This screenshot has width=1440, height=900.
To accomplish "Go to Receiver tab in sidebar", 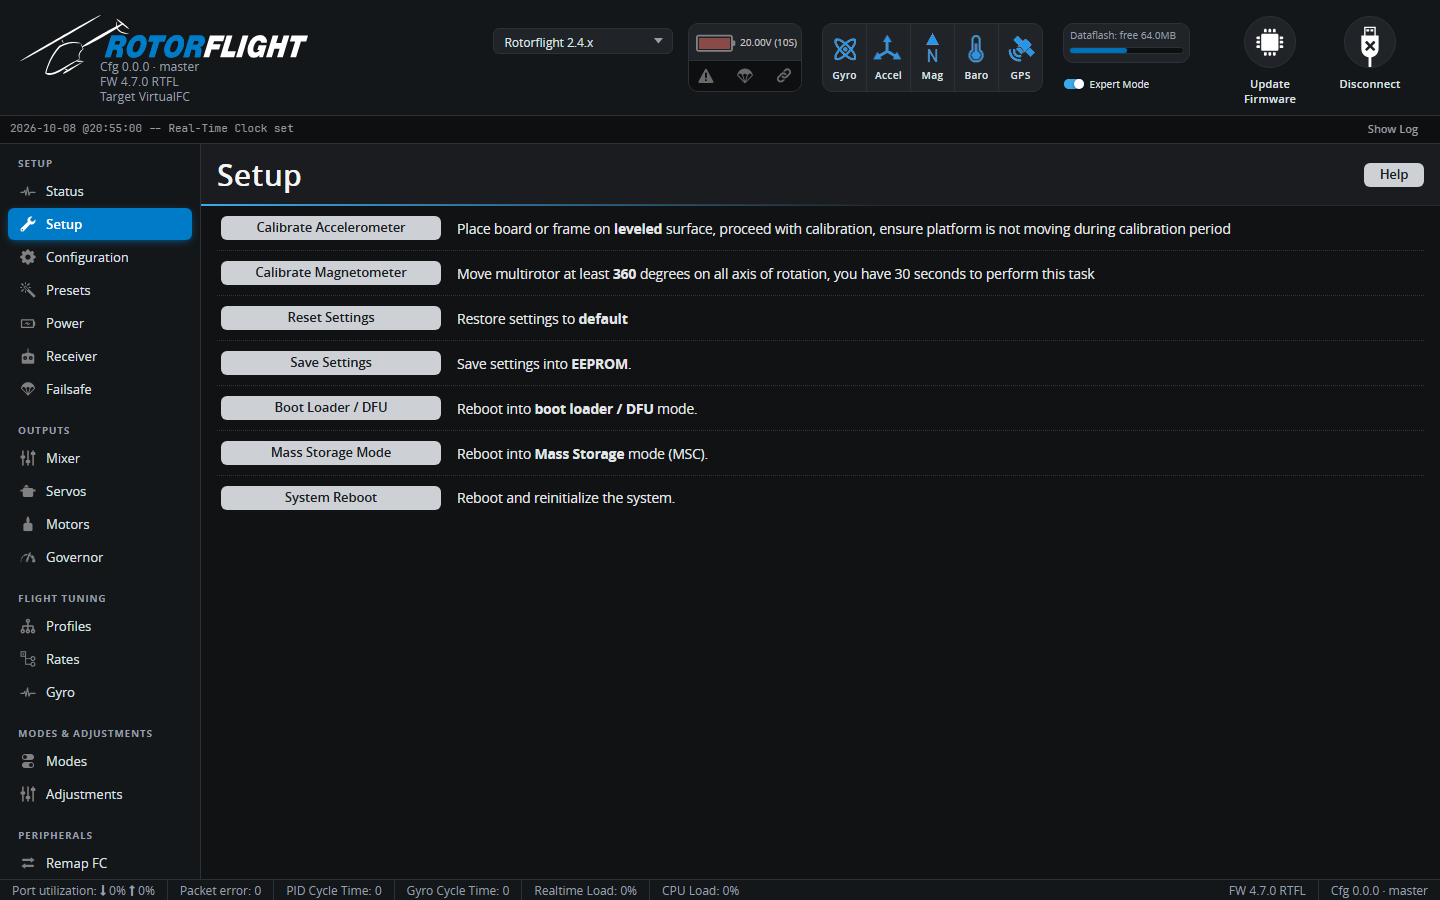I will (x=100, y=356).
